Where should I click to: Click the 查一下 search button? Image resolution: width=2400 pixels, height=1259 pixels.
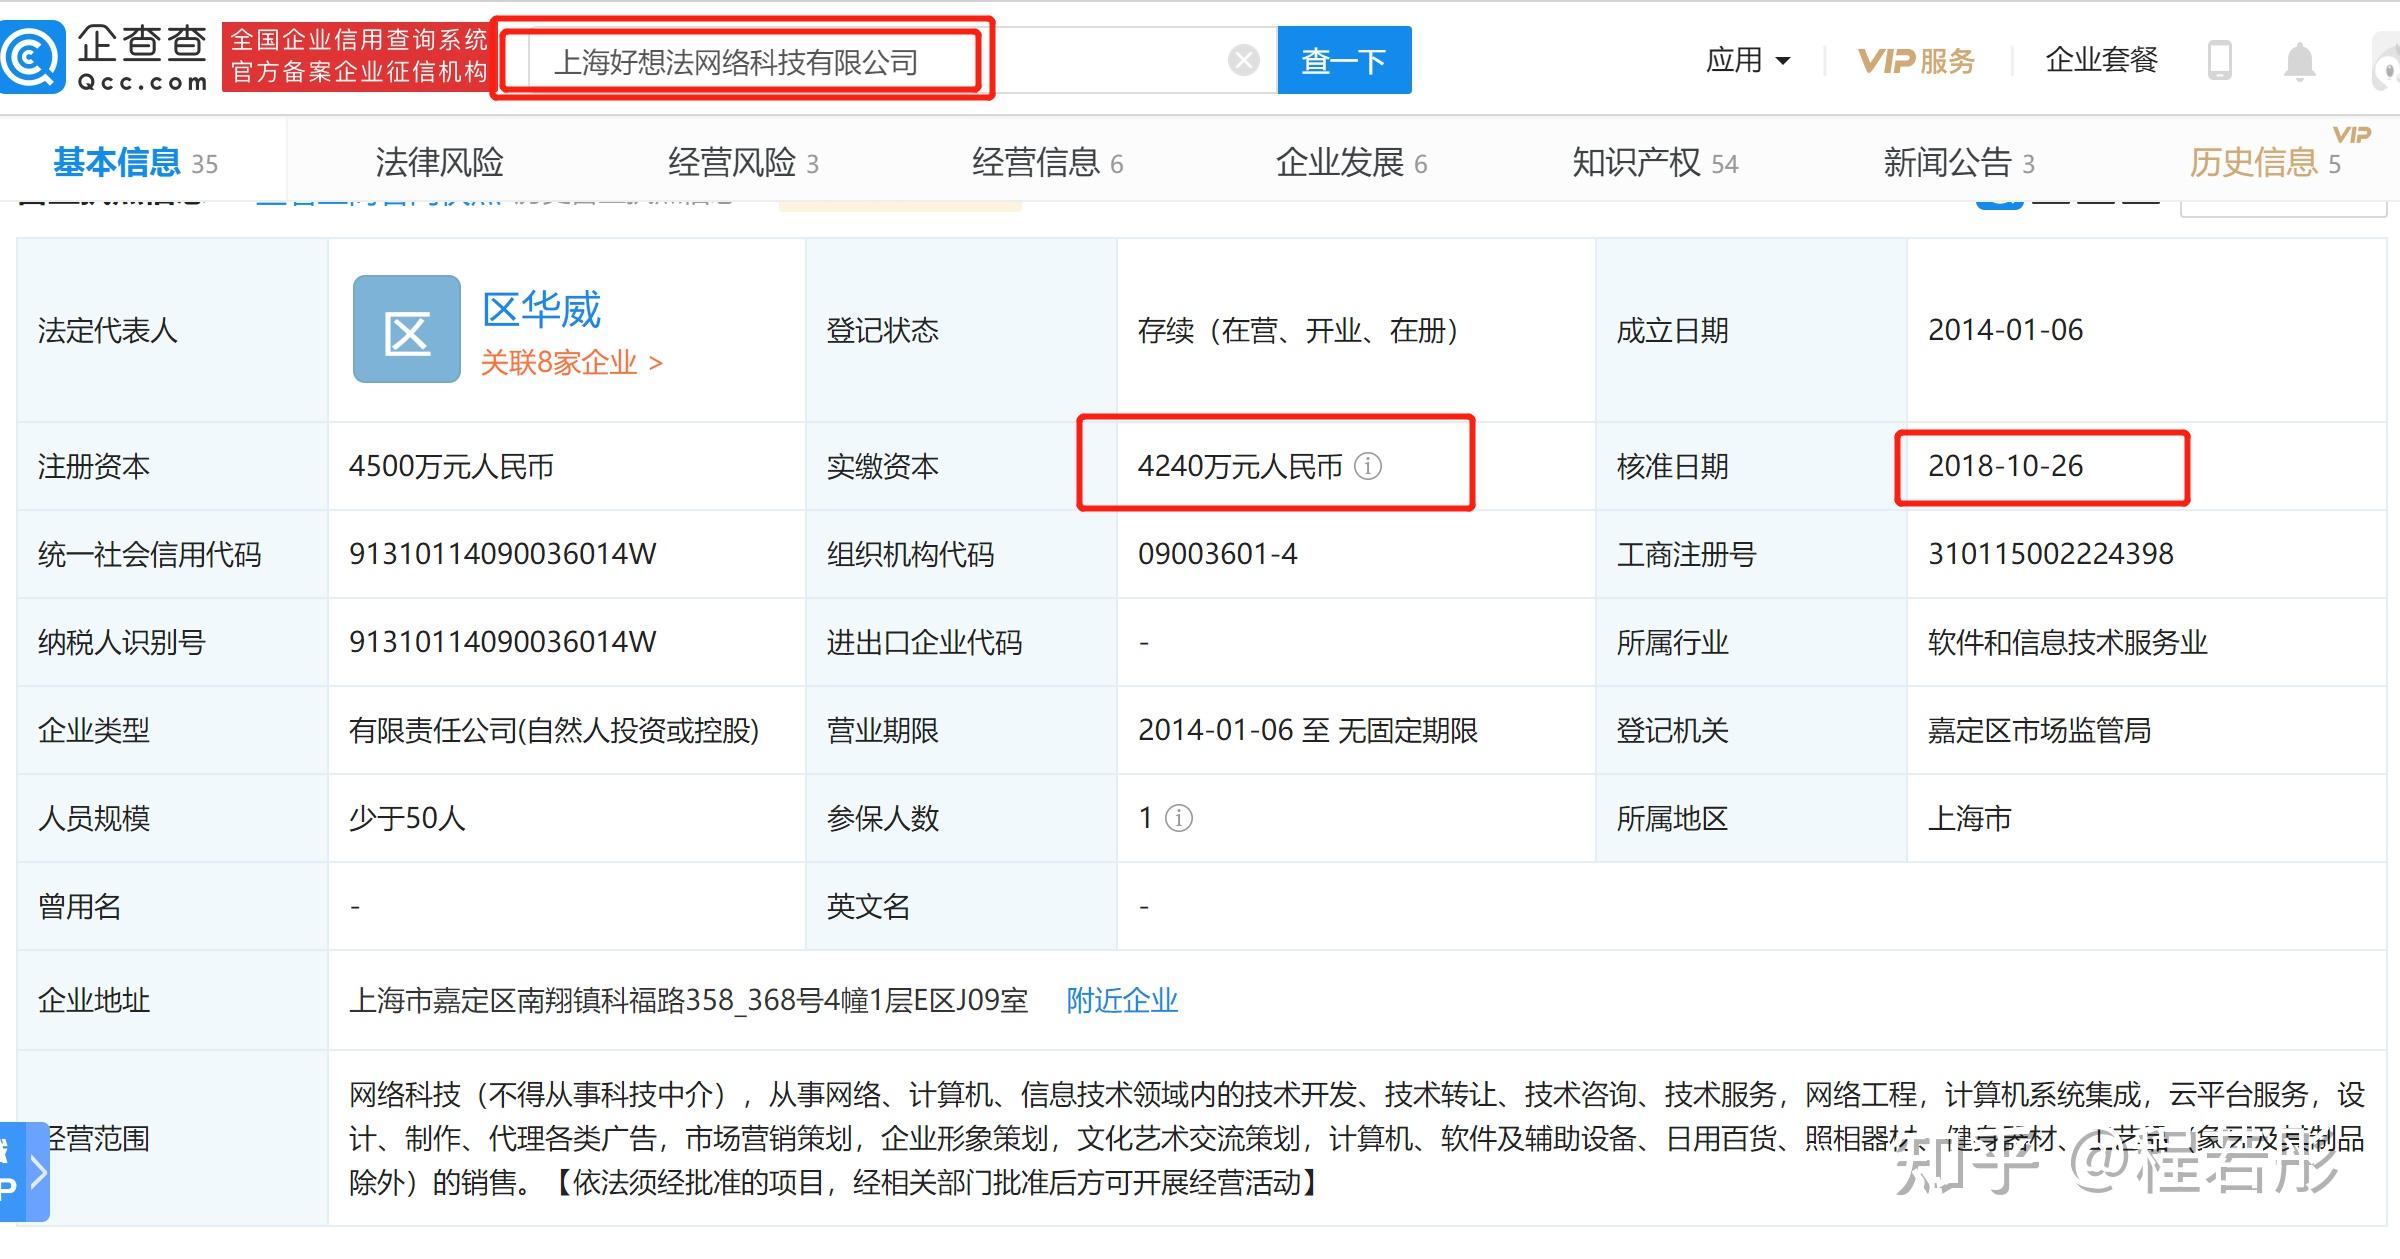1344,60
